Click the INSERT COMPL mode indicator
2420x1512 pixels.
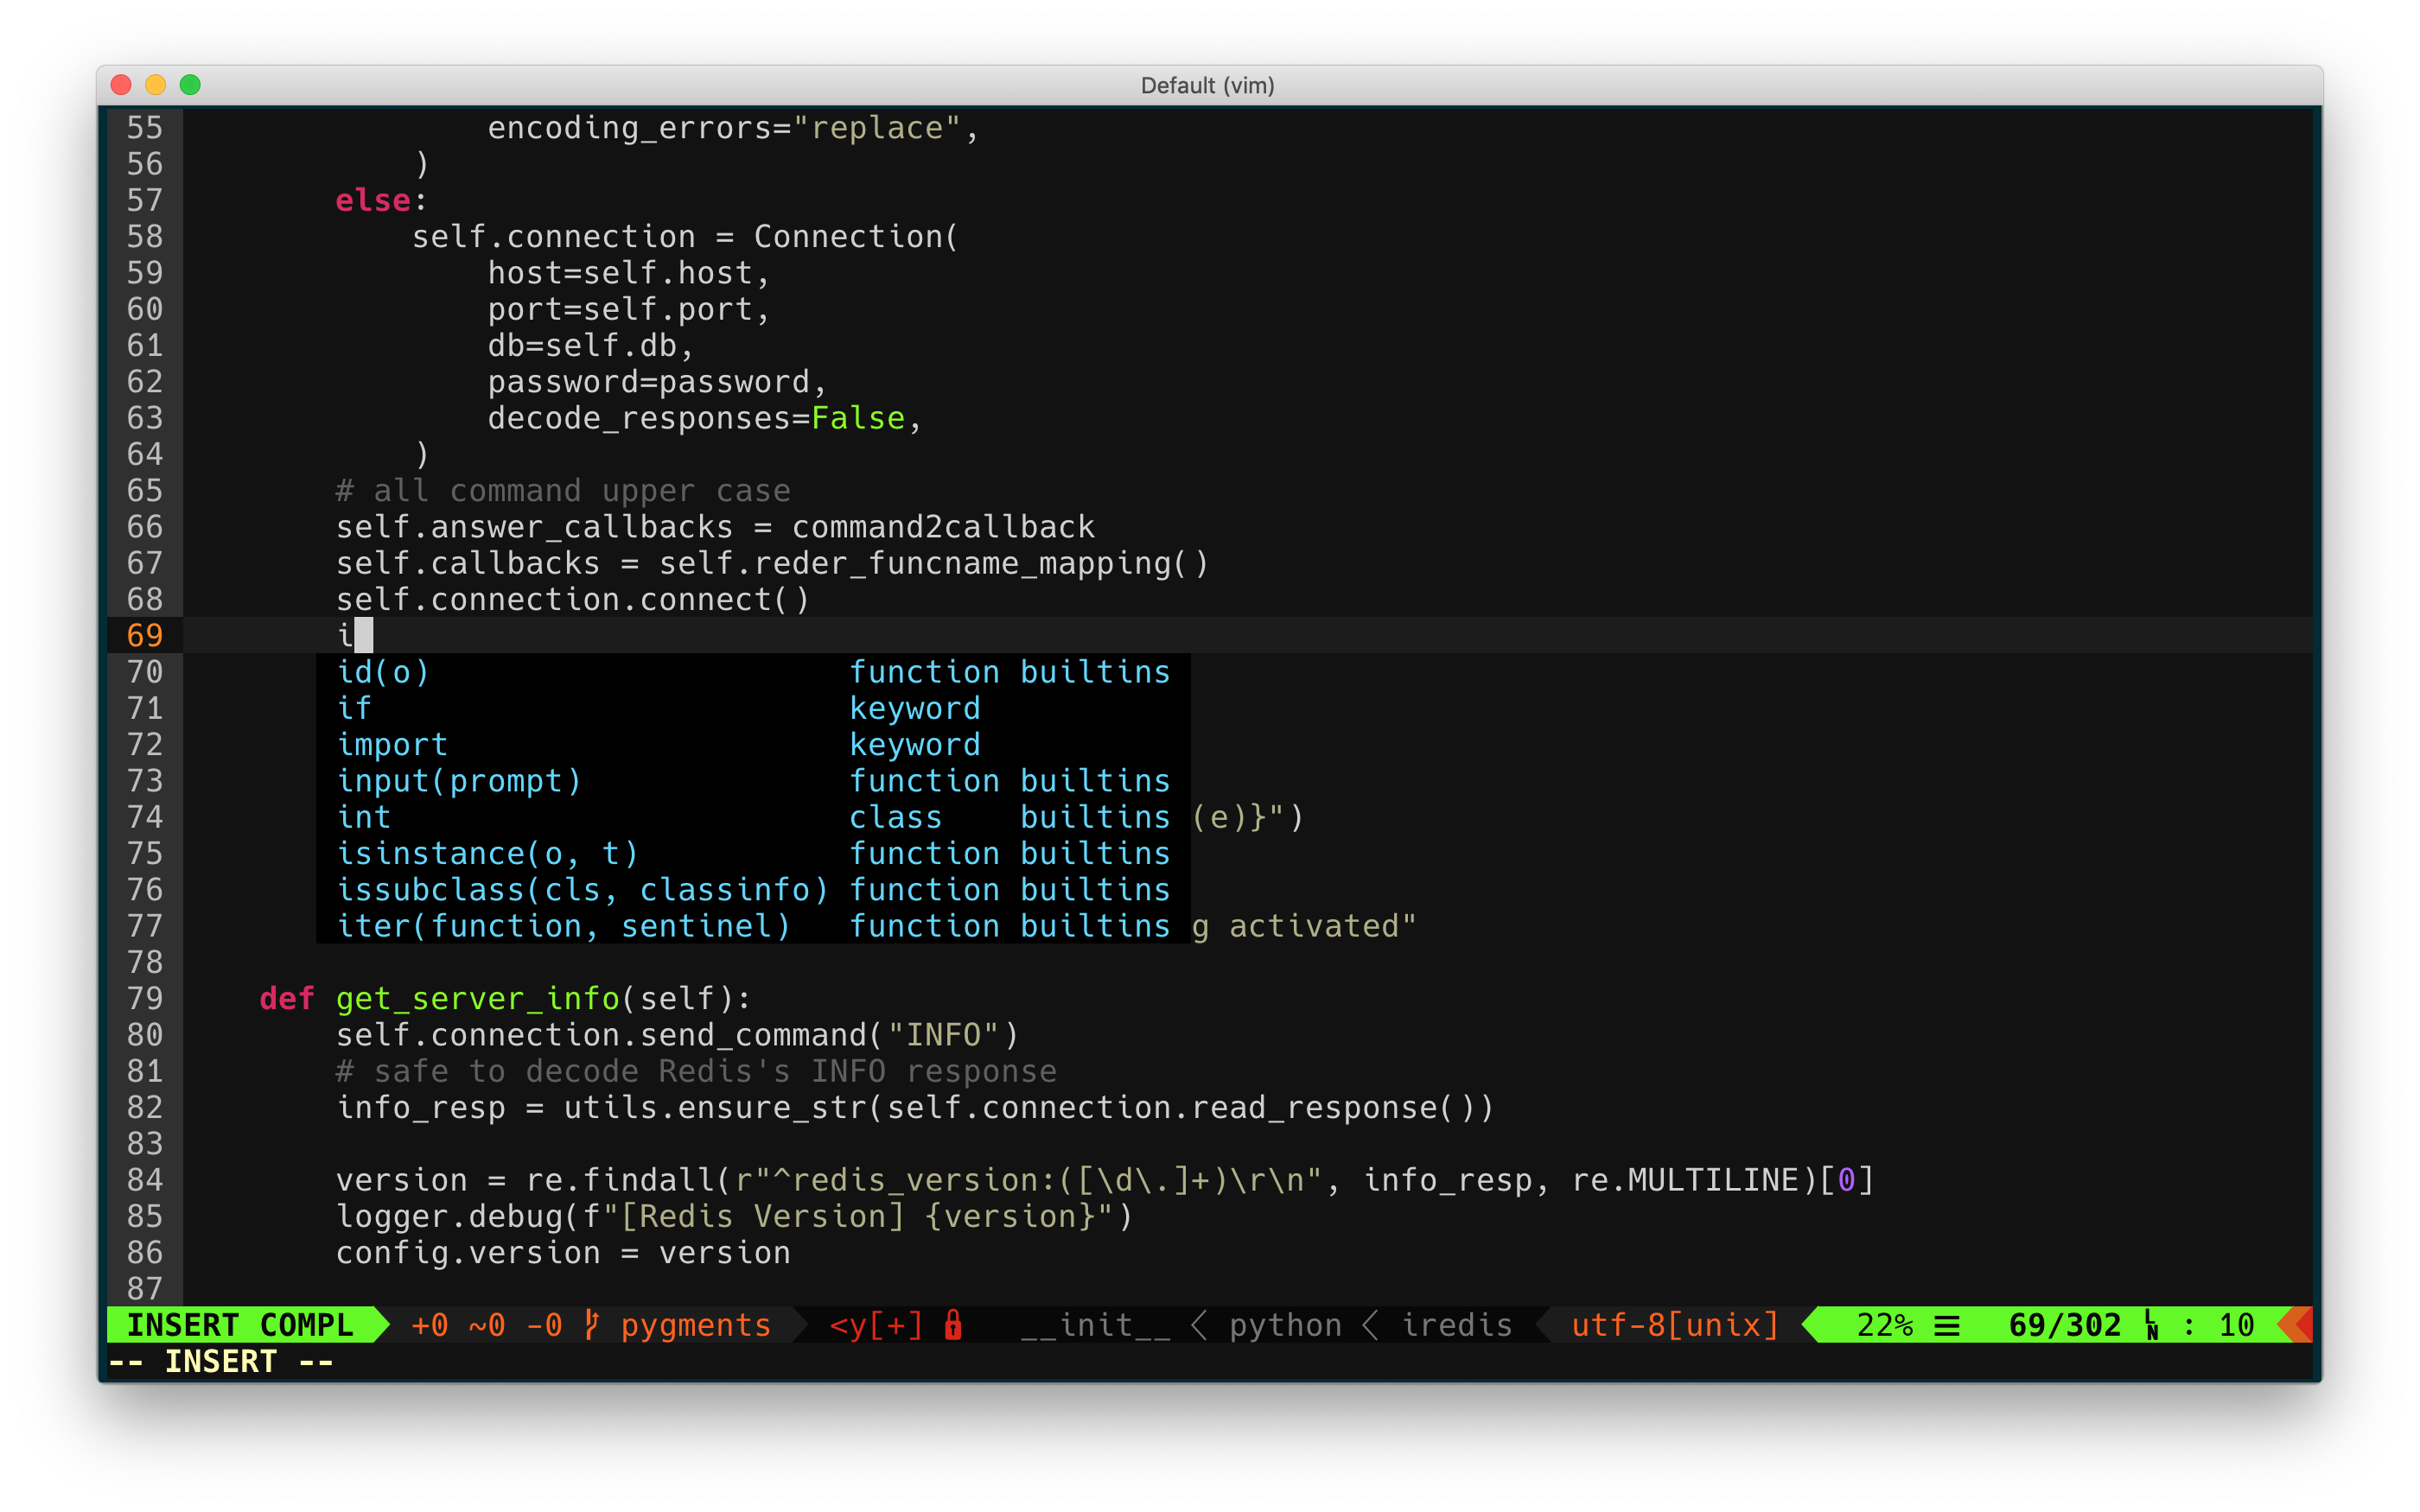pyautogui.click(x=240, y=1324)
